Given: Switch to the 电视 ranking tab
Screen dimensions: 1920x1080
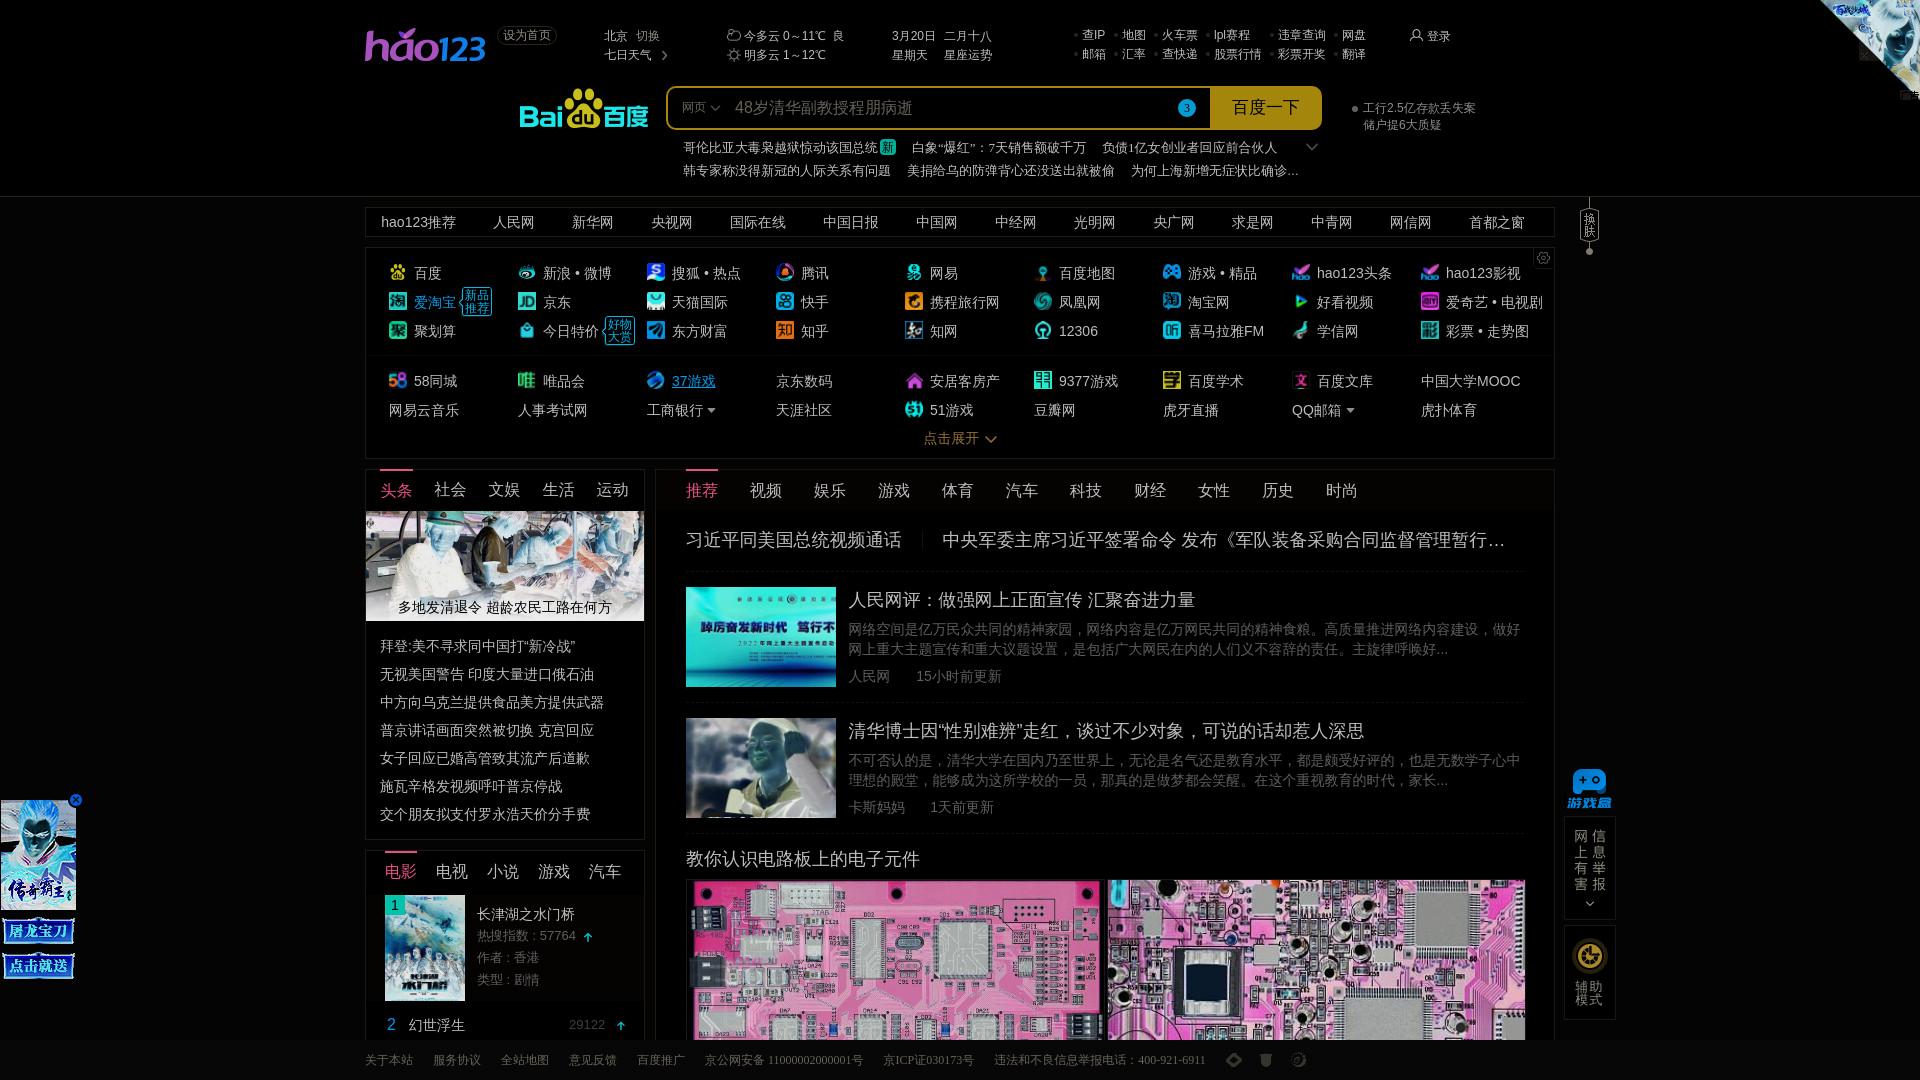Looking at the screenshot, I should (451, 872).
